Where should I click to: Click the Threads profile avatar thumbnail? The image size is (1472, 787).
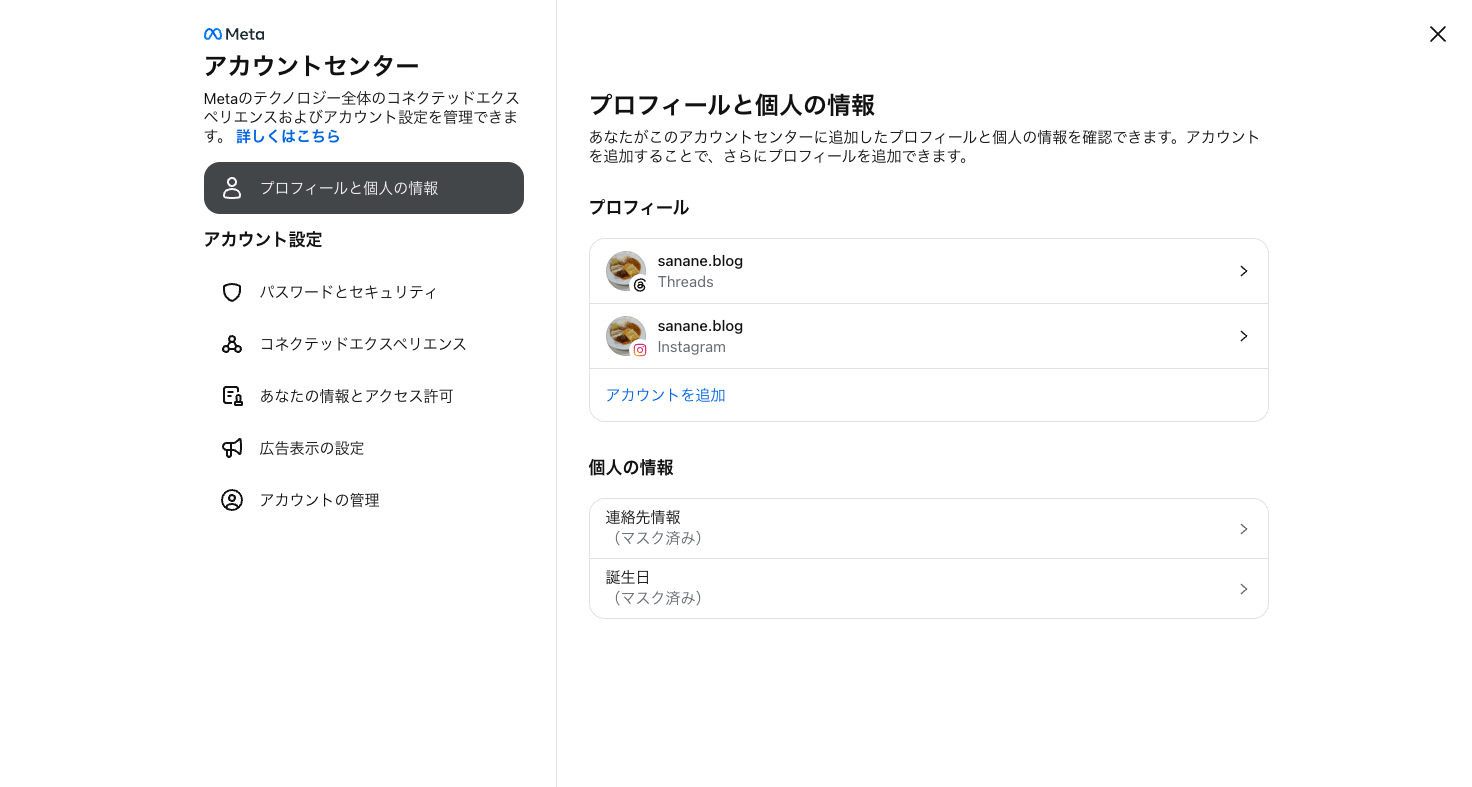coord(626,271)
